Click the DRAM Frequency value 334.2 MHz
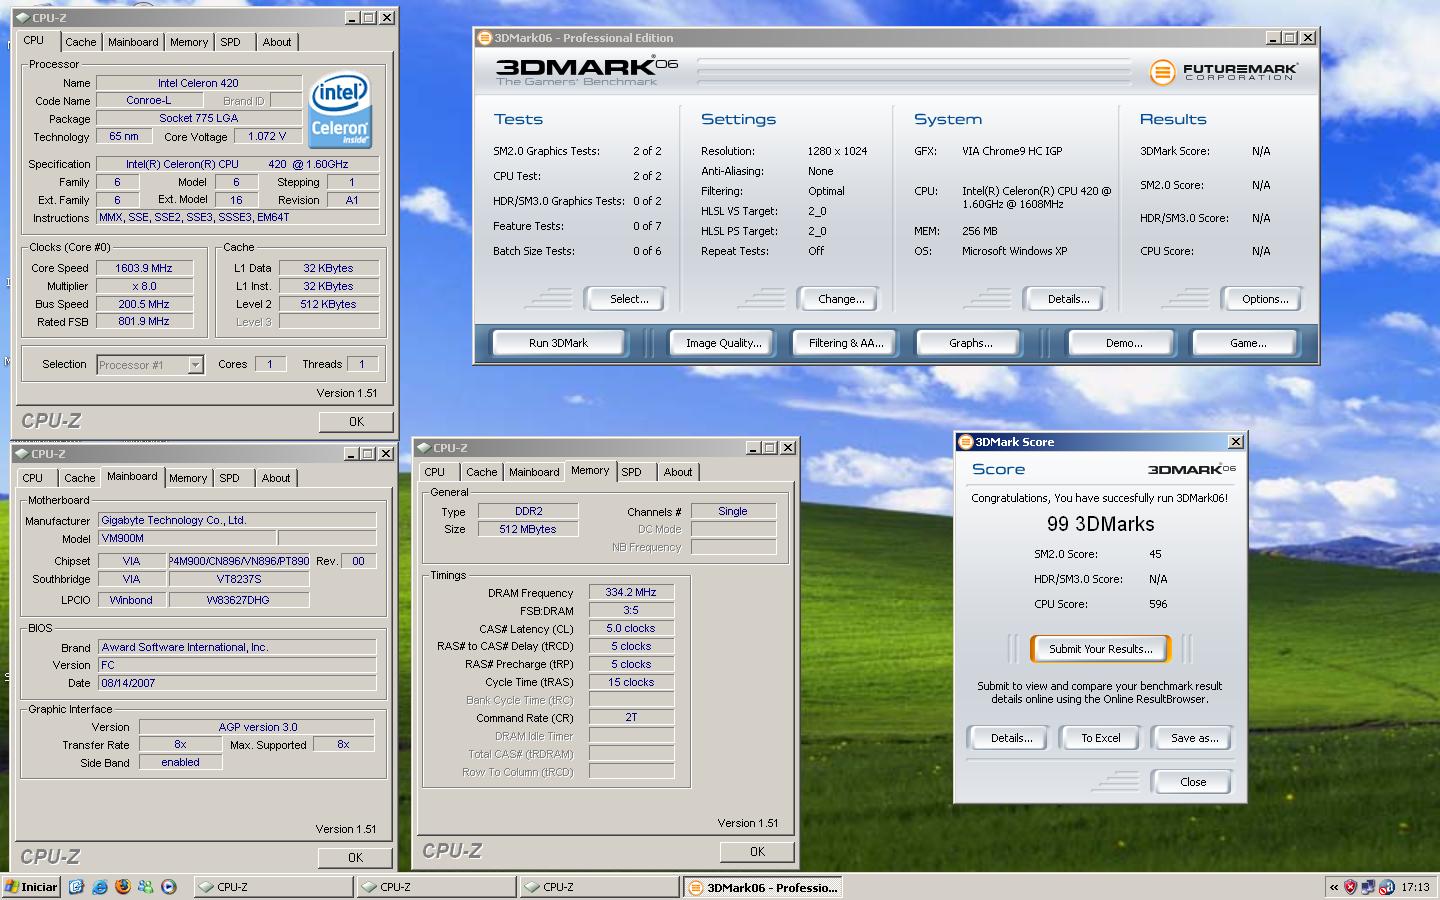The width and height of the screenshot is (1440, 900). pyautogui.click(x=631, y=592)
